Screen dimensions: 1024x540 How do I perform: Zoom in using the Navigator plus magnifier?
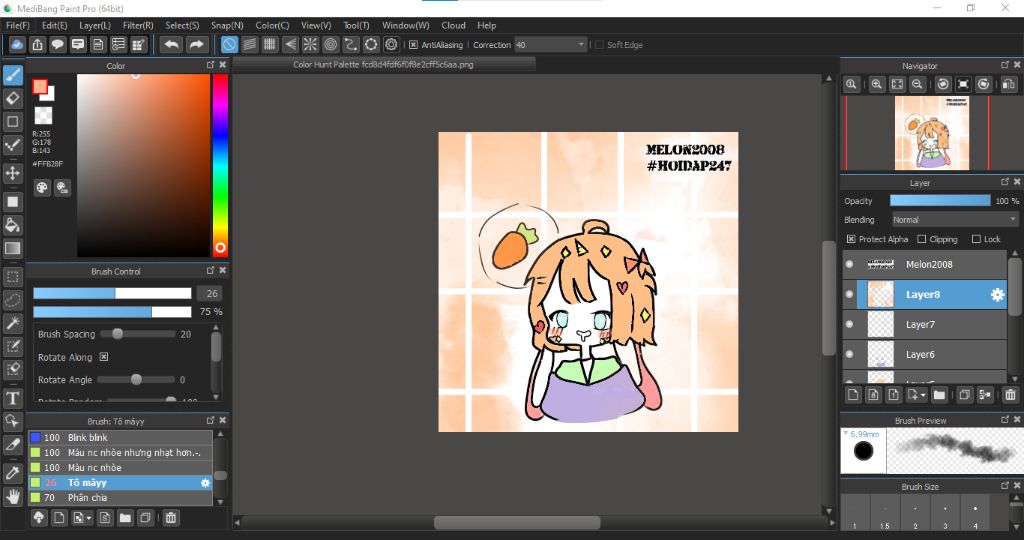tap(876, 84)
